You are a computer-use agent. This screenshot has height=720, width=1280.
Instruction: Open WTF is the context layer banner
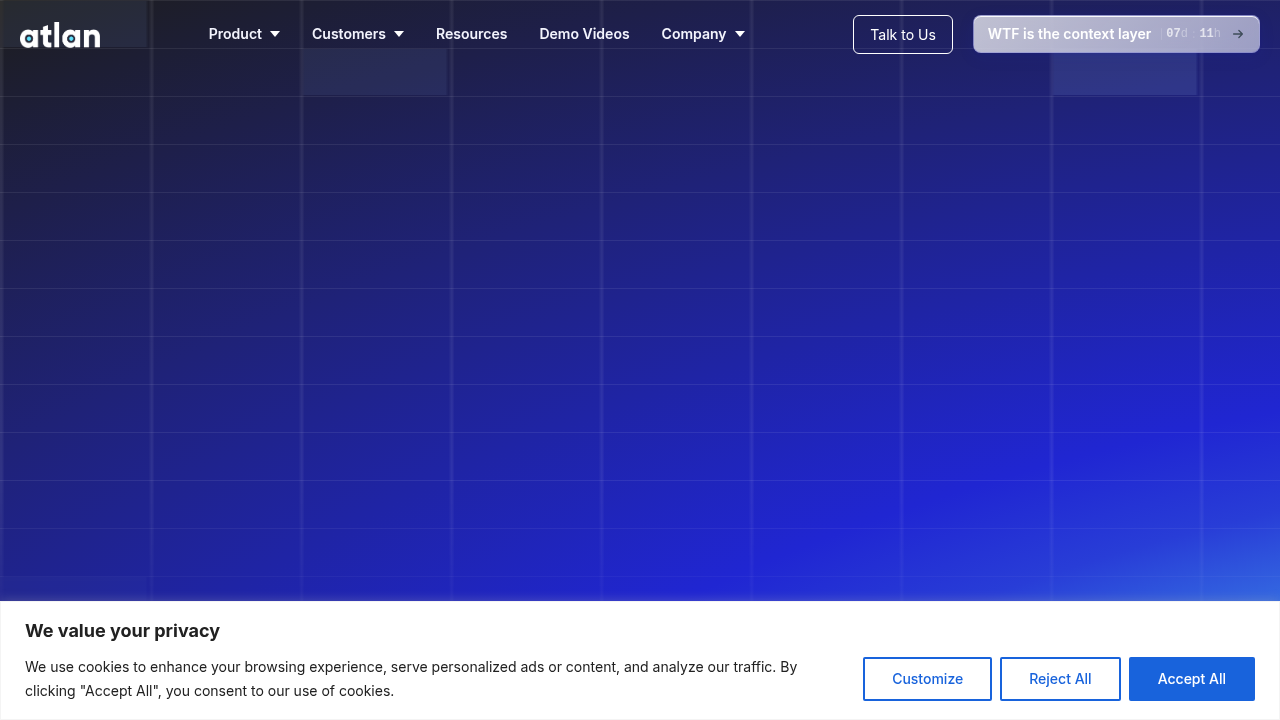1116,34
